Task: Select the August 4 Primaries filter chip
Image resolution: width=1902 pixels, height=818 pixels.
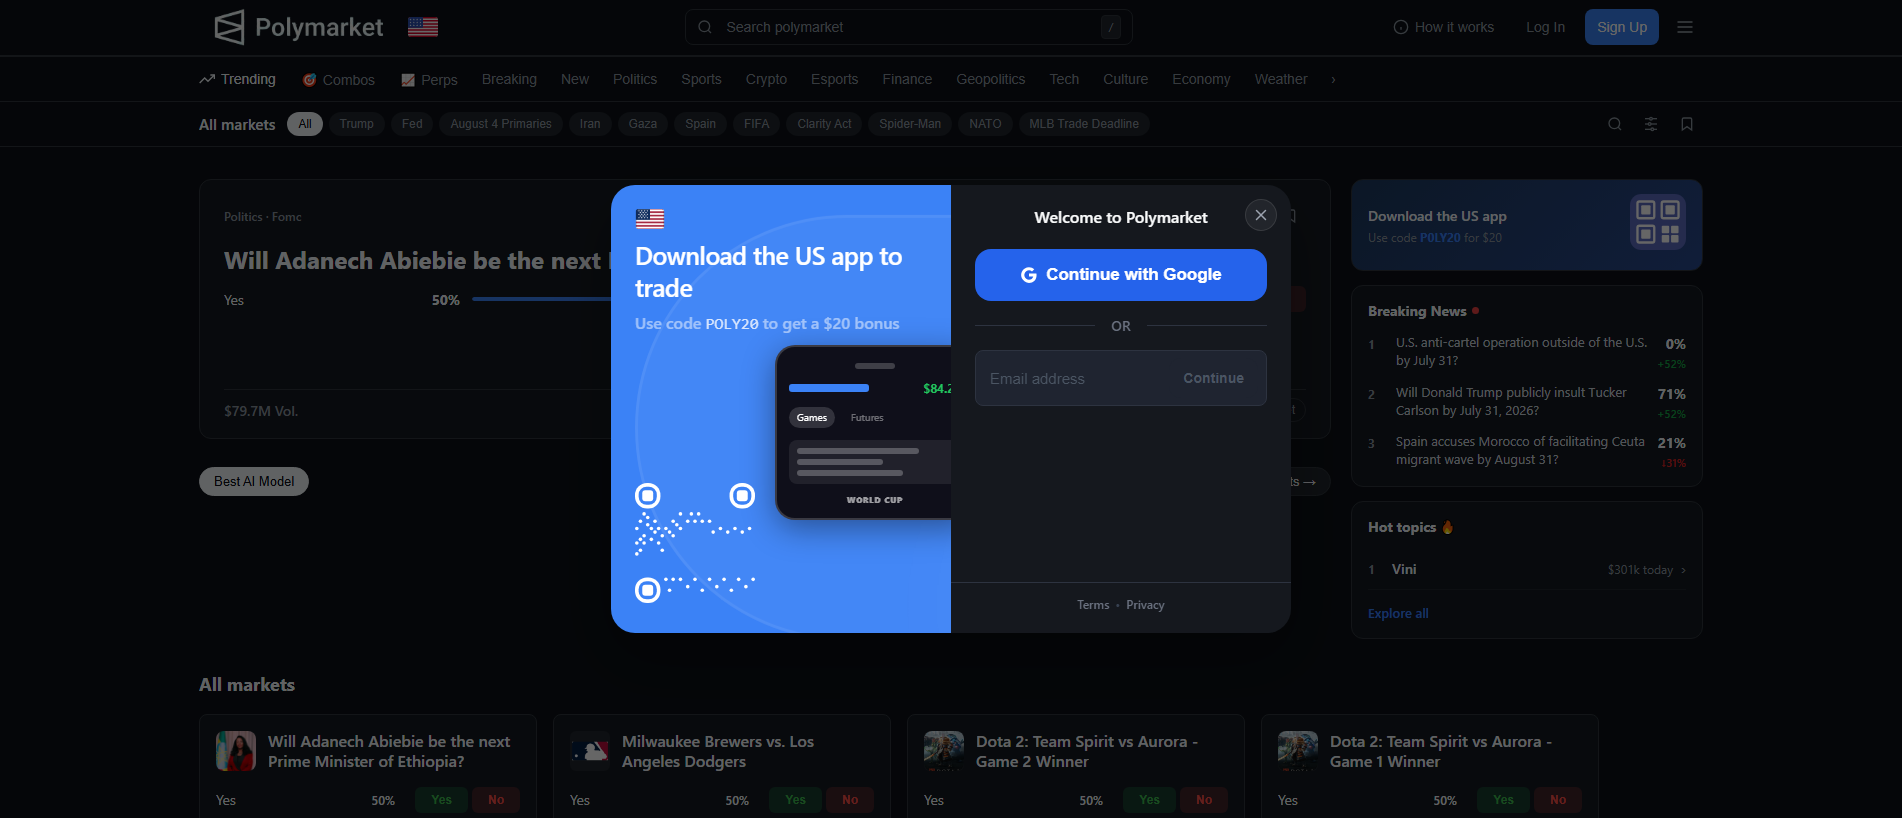Action: [501, 124]
